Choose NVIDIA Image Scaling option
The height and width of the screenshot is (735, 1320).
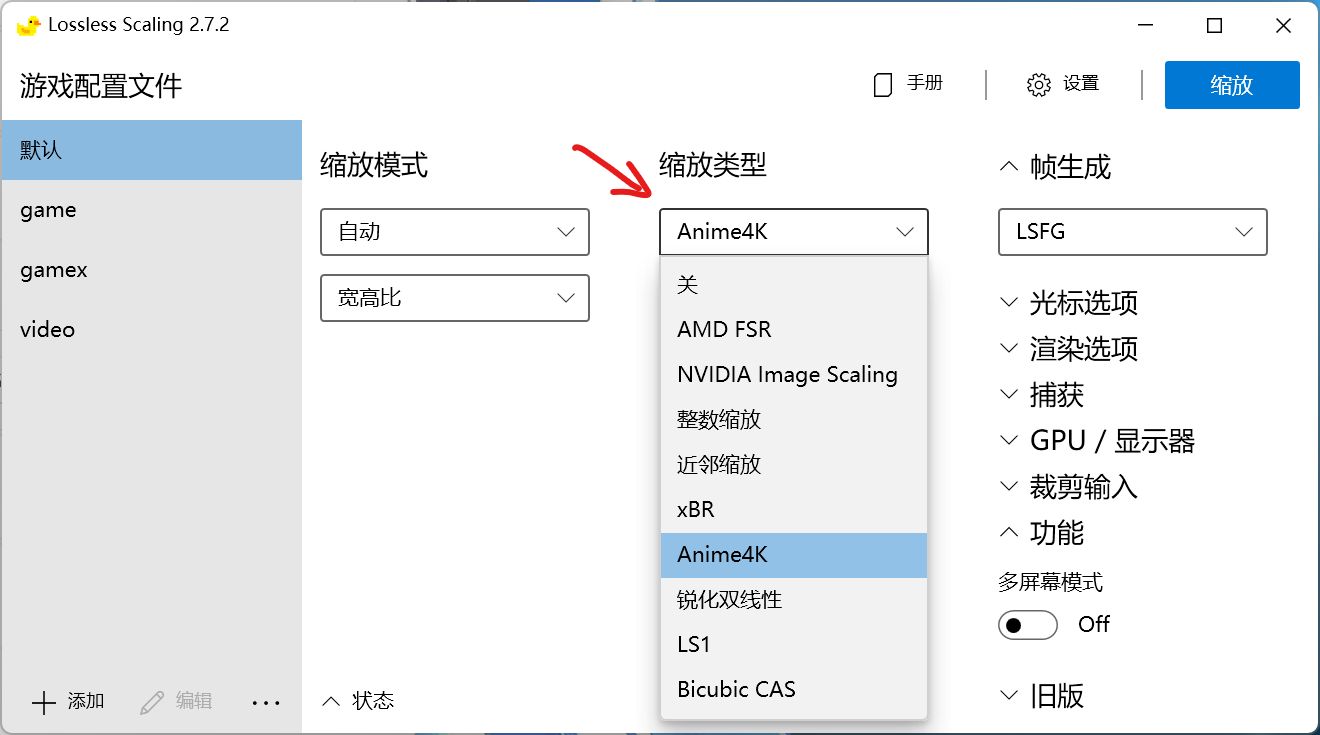[x=787, y=374]
